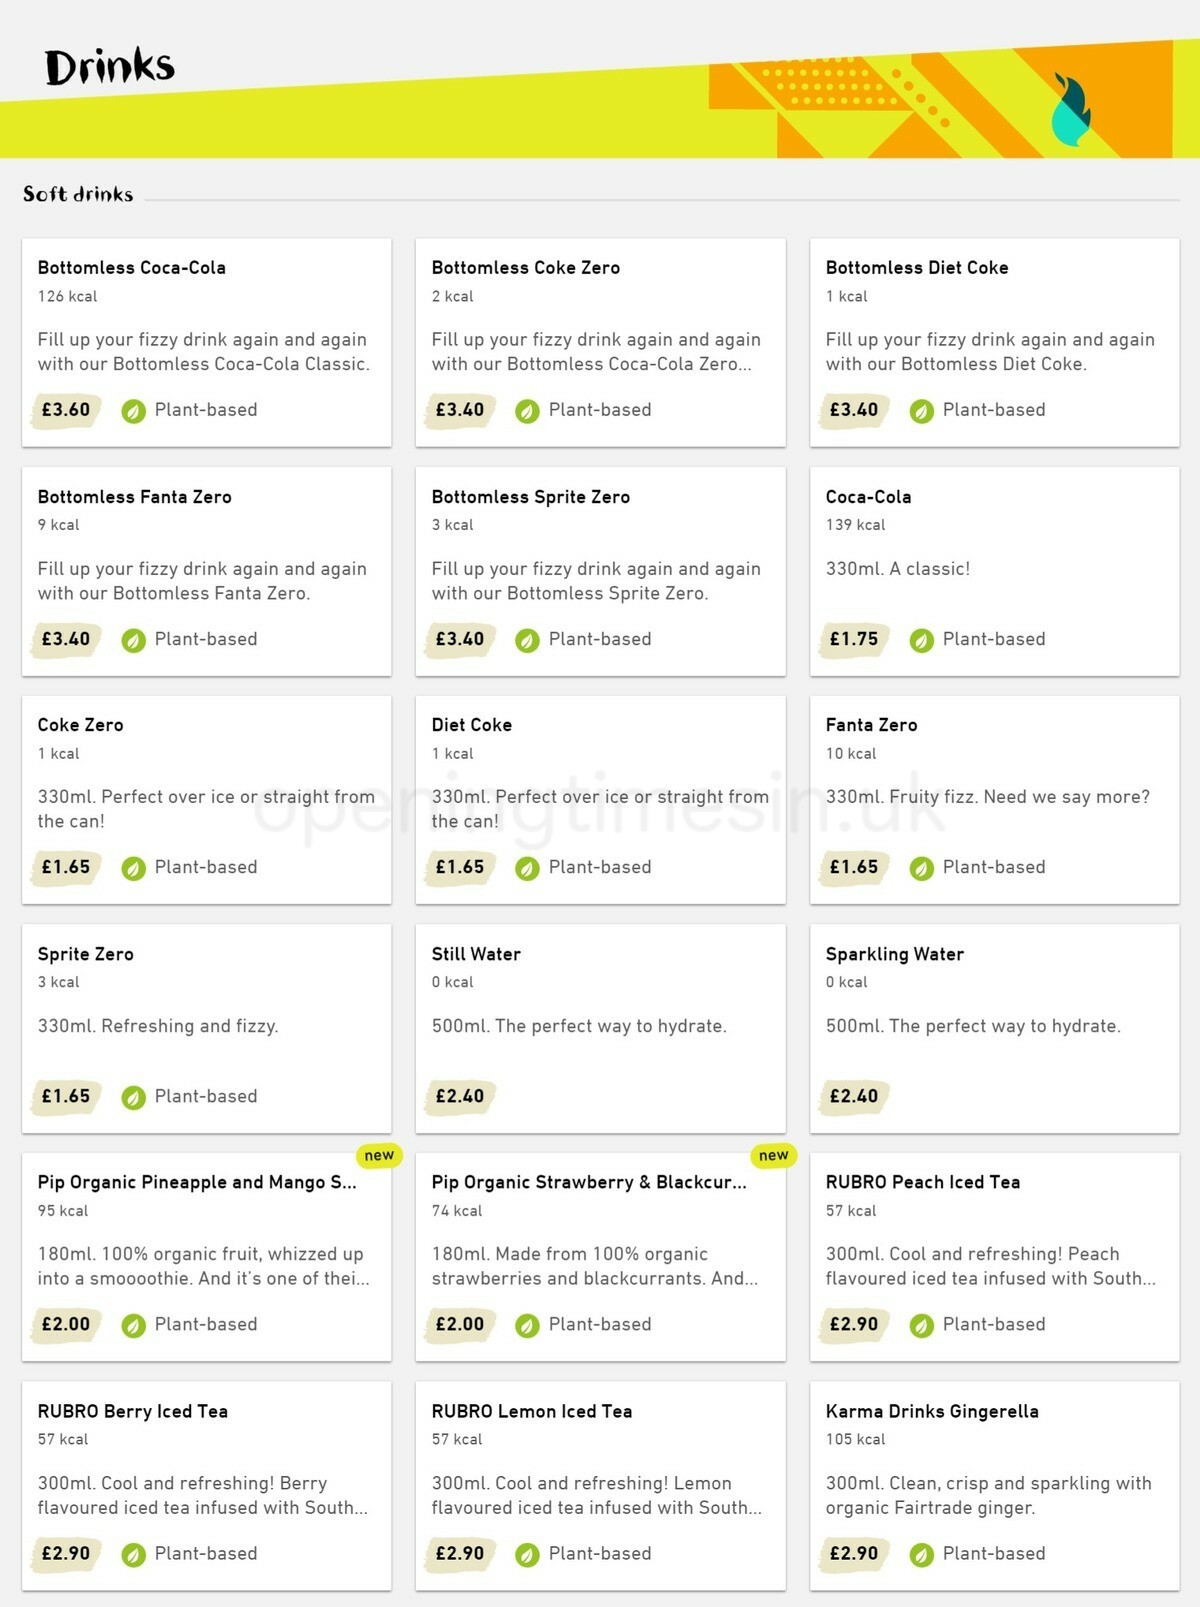Click the leaf icon on Karma Drinks Gingerella

click(921, 1554)
